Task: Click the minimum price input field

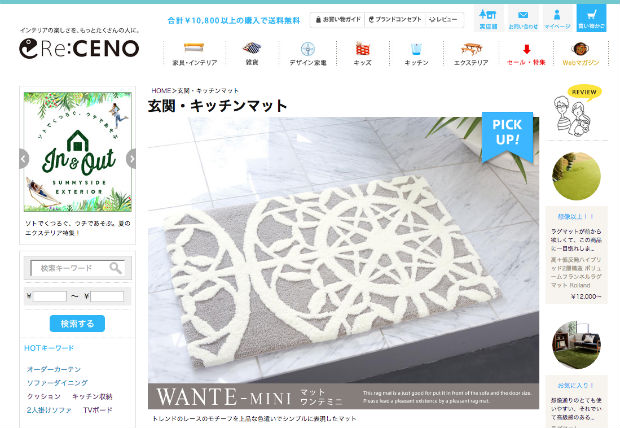Action: pyautogui.click(x=49, y=296)
